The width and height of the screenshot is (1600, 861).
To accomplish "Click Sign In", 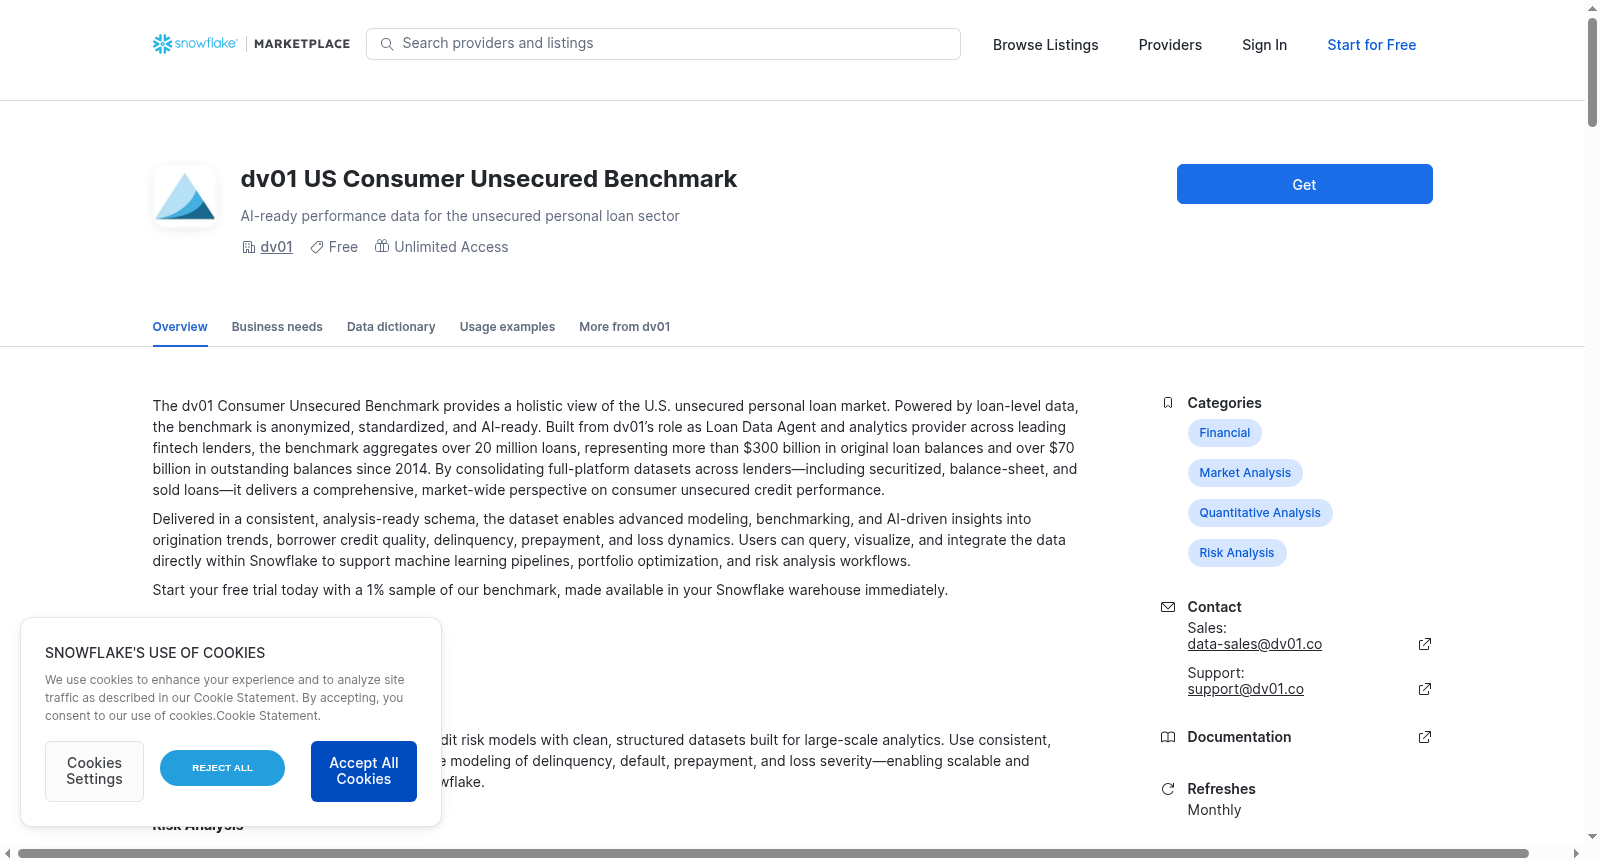I will coord(1264,45).
